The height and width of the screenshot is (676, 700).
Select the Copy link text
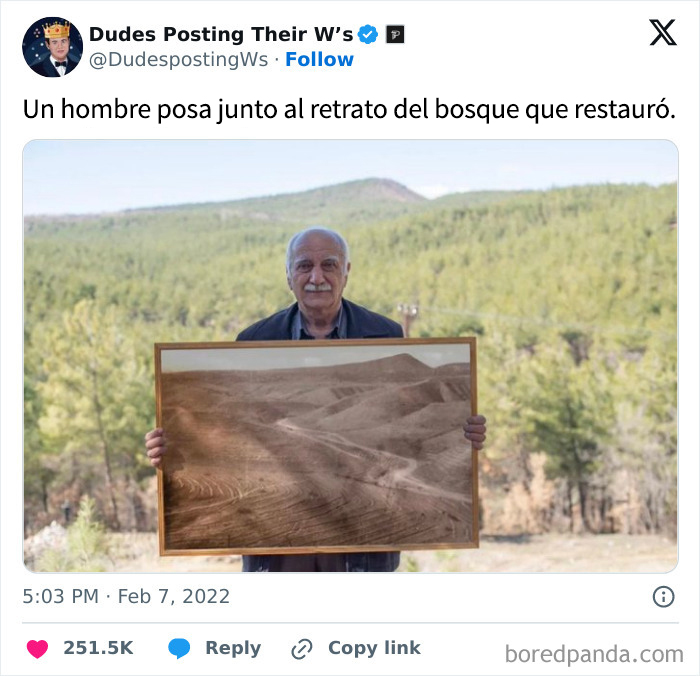(374, 648)
